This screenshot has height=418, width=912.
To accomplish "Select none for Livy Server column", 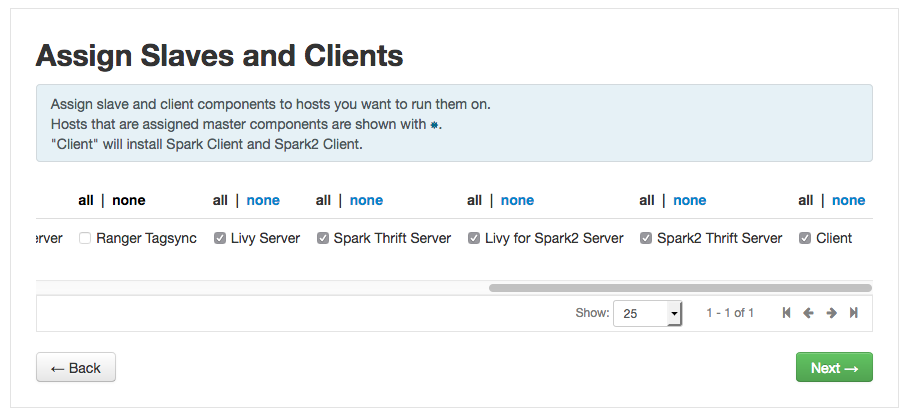I will point(263,200).
